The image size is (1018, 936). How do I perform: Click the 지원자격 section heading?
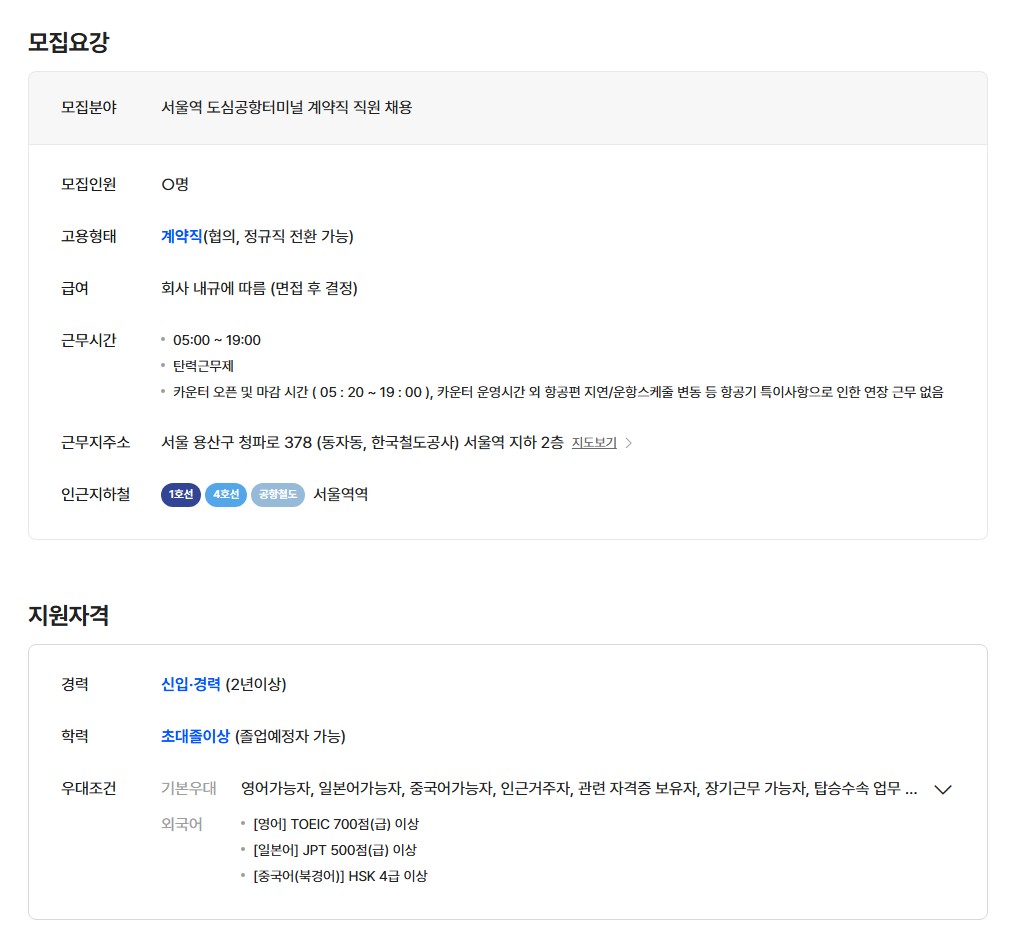[68, 615]
